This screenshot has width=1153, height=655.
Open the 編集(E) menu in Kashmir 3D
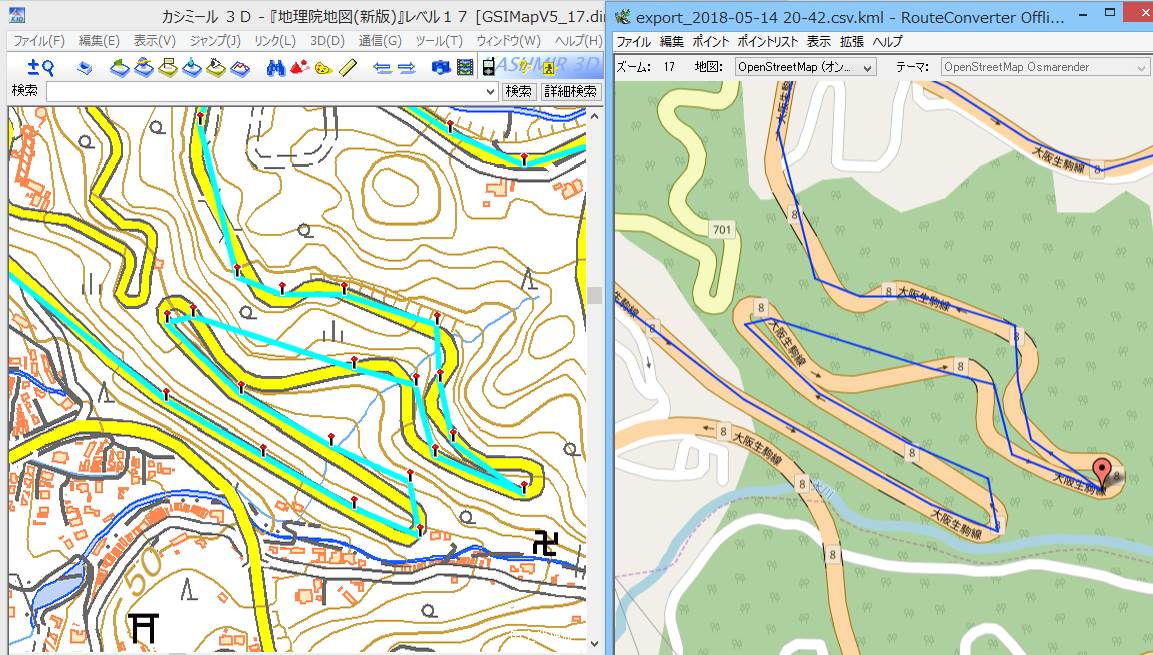[x=99, y=41]
